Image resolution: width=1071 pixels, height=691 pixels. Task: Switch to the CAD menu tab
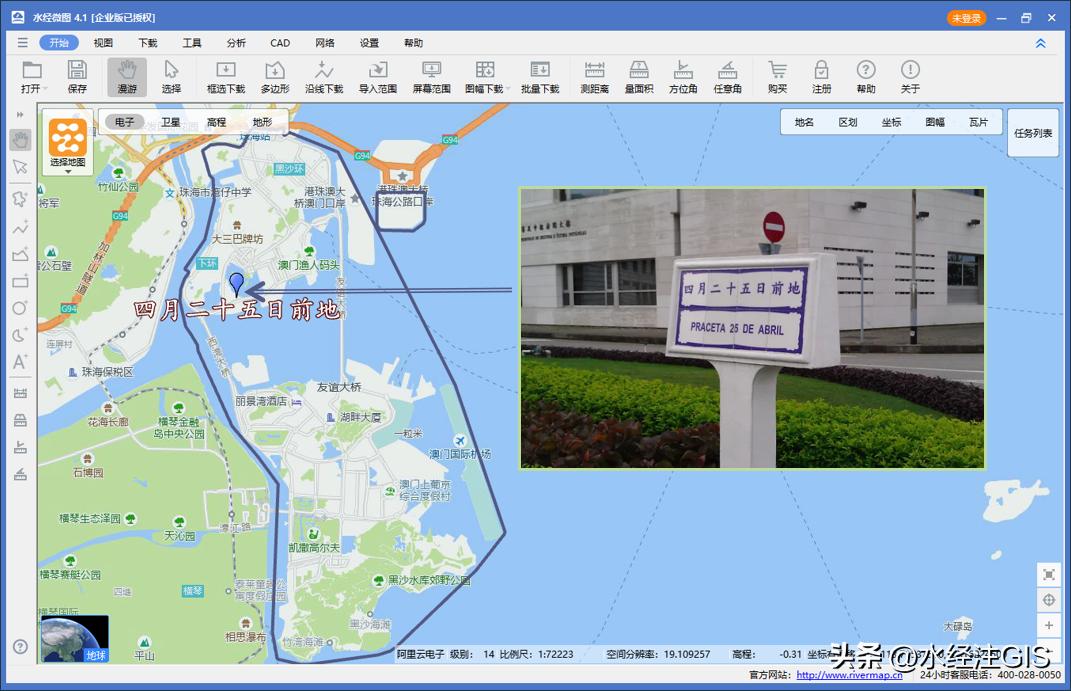click(280, 43)
